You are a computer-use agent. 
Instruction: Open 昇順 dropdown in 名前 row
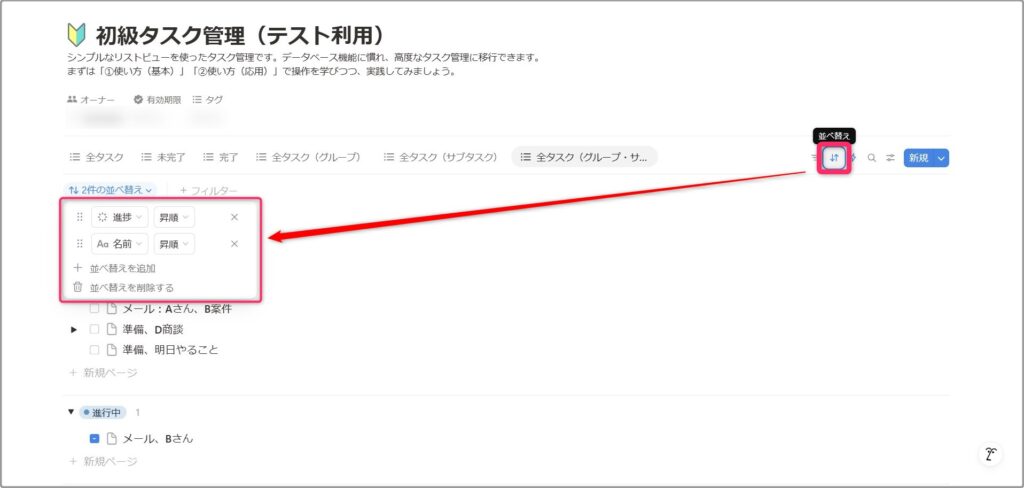coord(174,244)
